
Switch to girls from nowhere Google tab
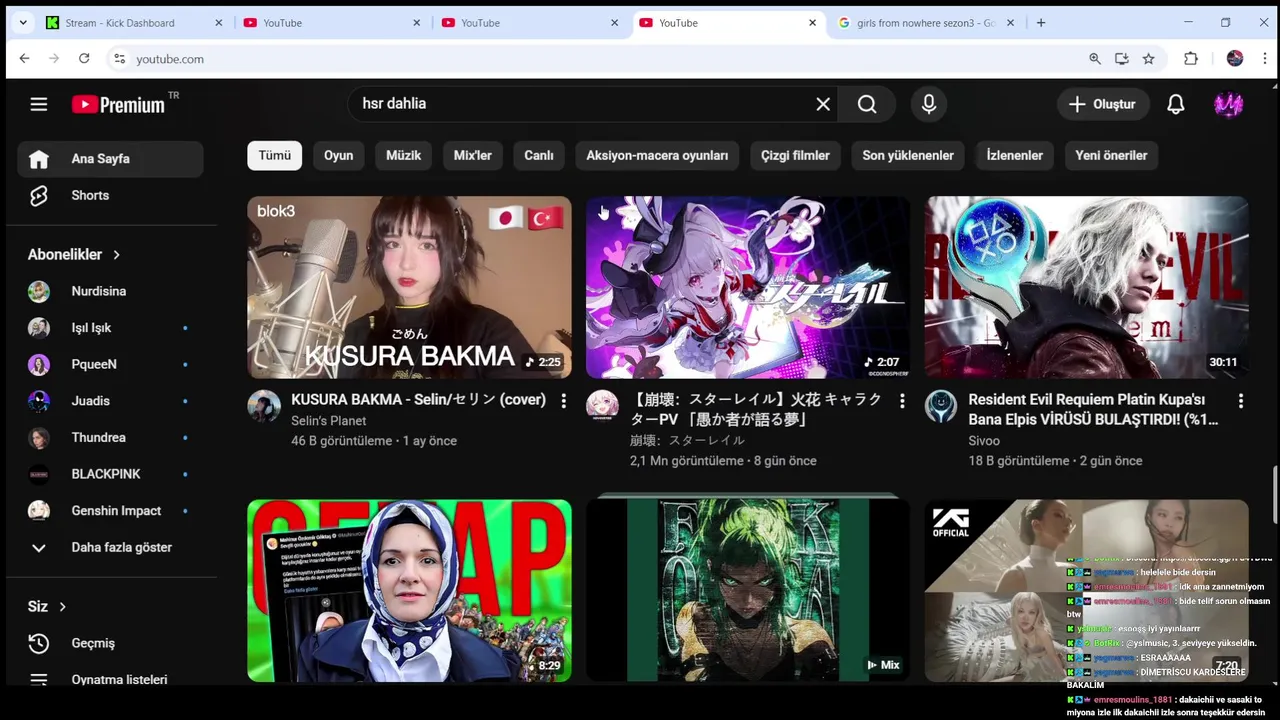[926, 23]
